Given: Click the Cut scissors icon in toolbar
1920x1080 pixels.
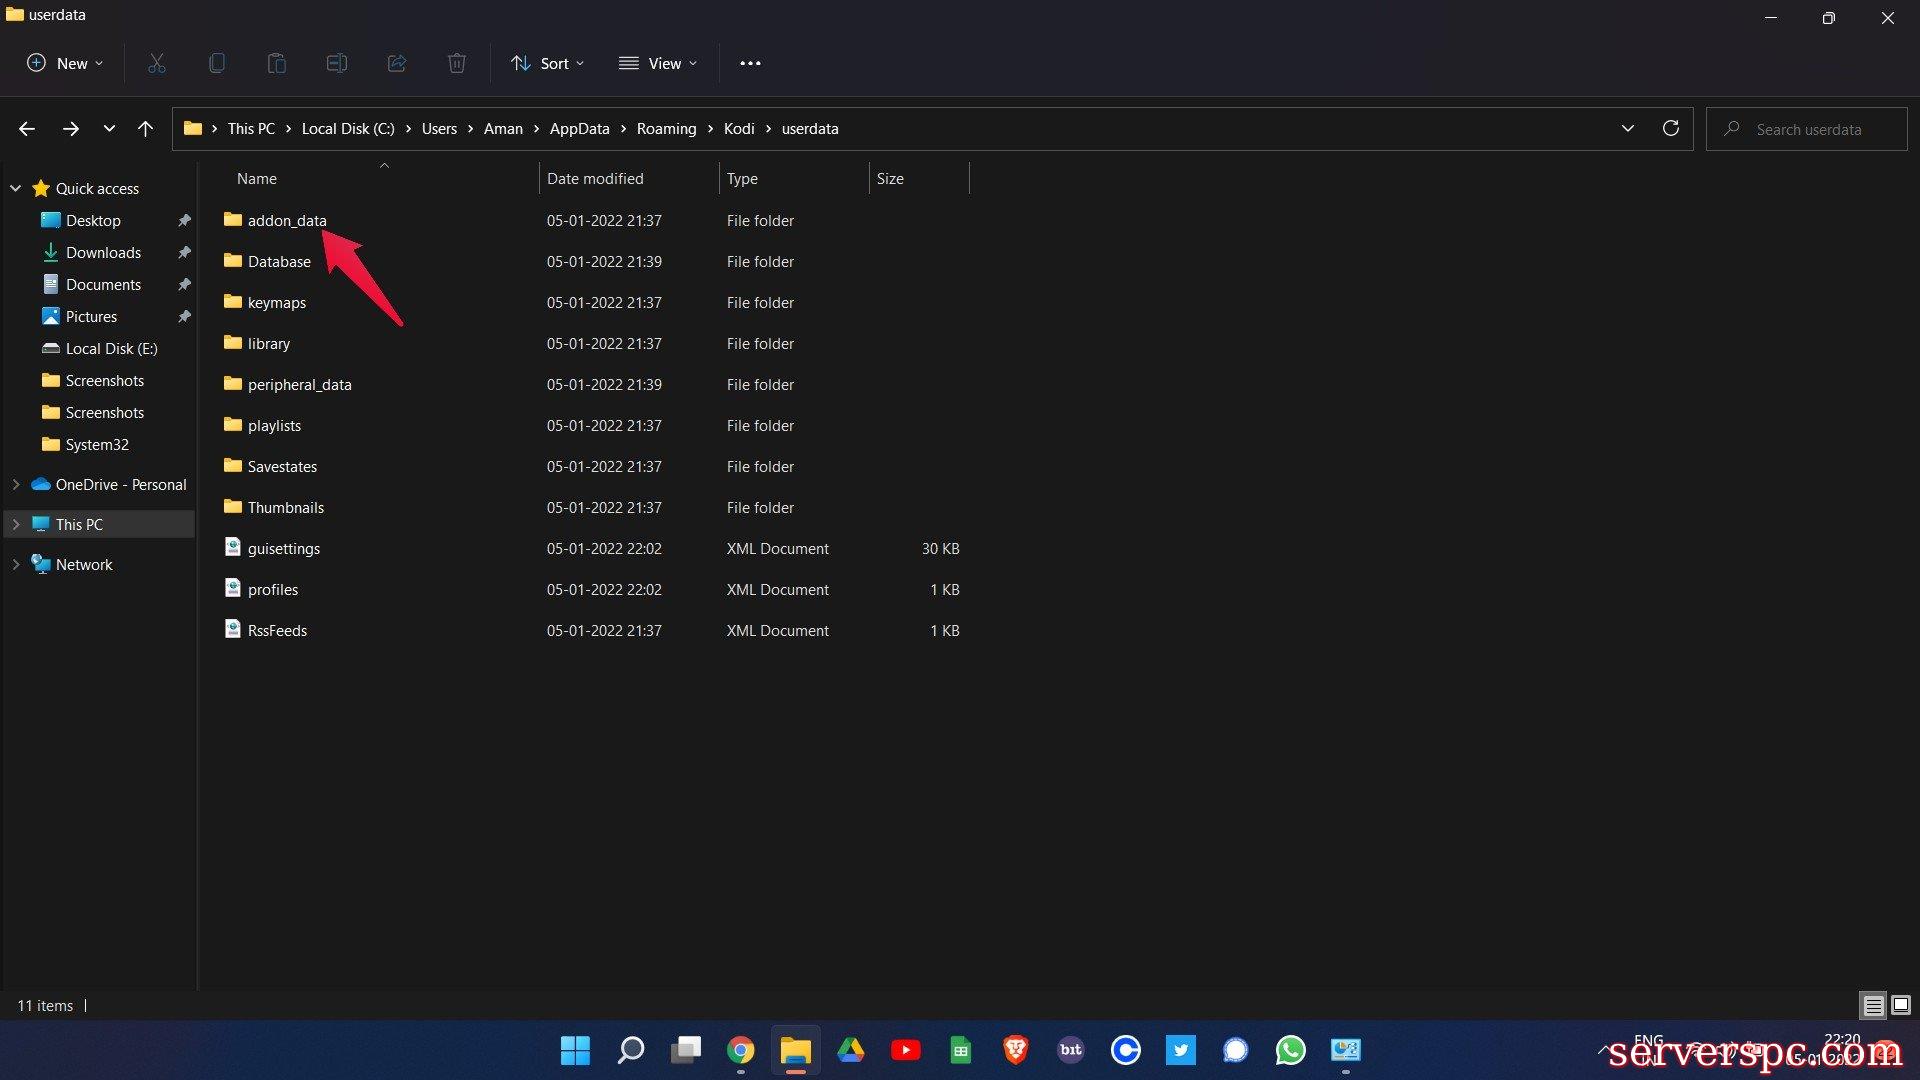Looking at the screenshot, I should click(157, 63).
